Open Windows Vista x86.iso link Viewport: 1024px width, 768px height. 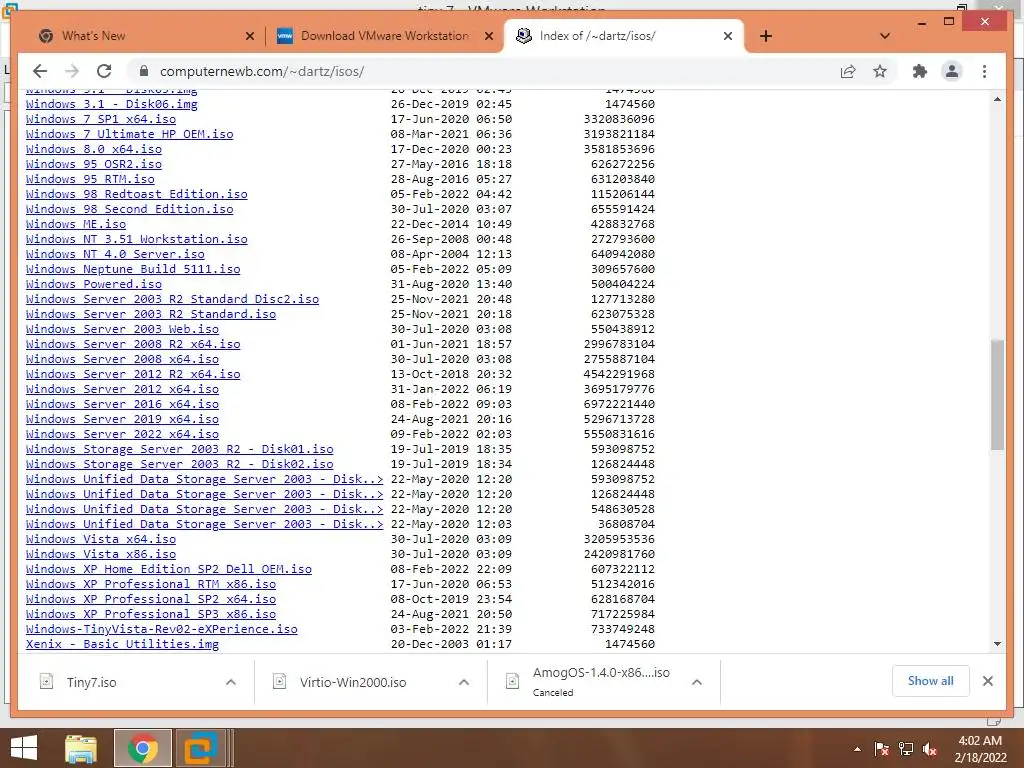coord(101,554)
